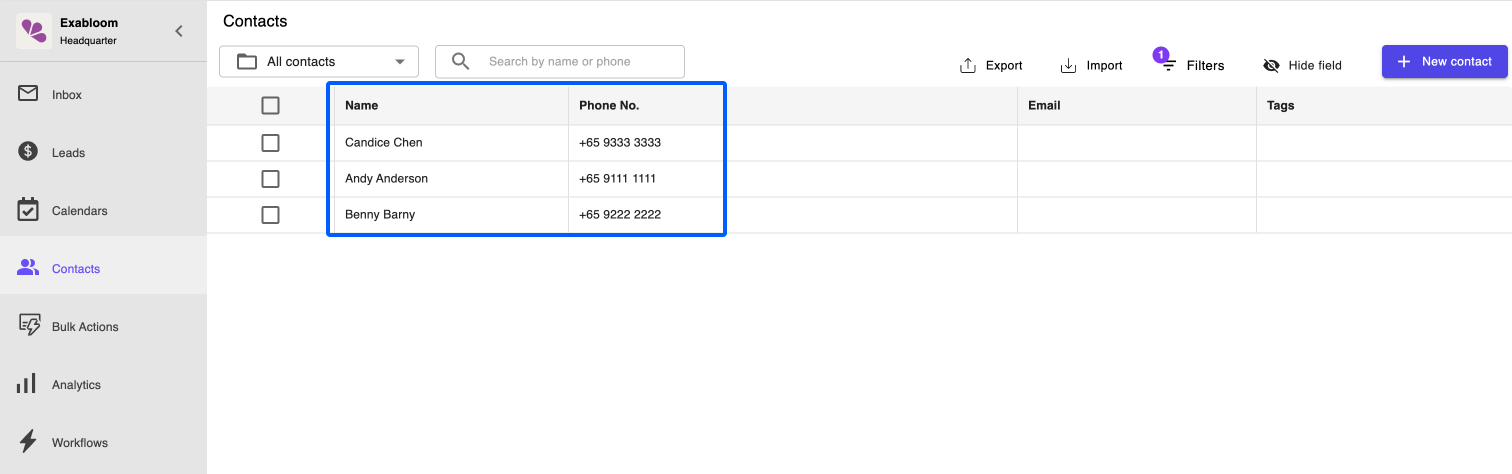Toggle the select-all header checkbox
The image size is (1512, 474).
(270, 105)
